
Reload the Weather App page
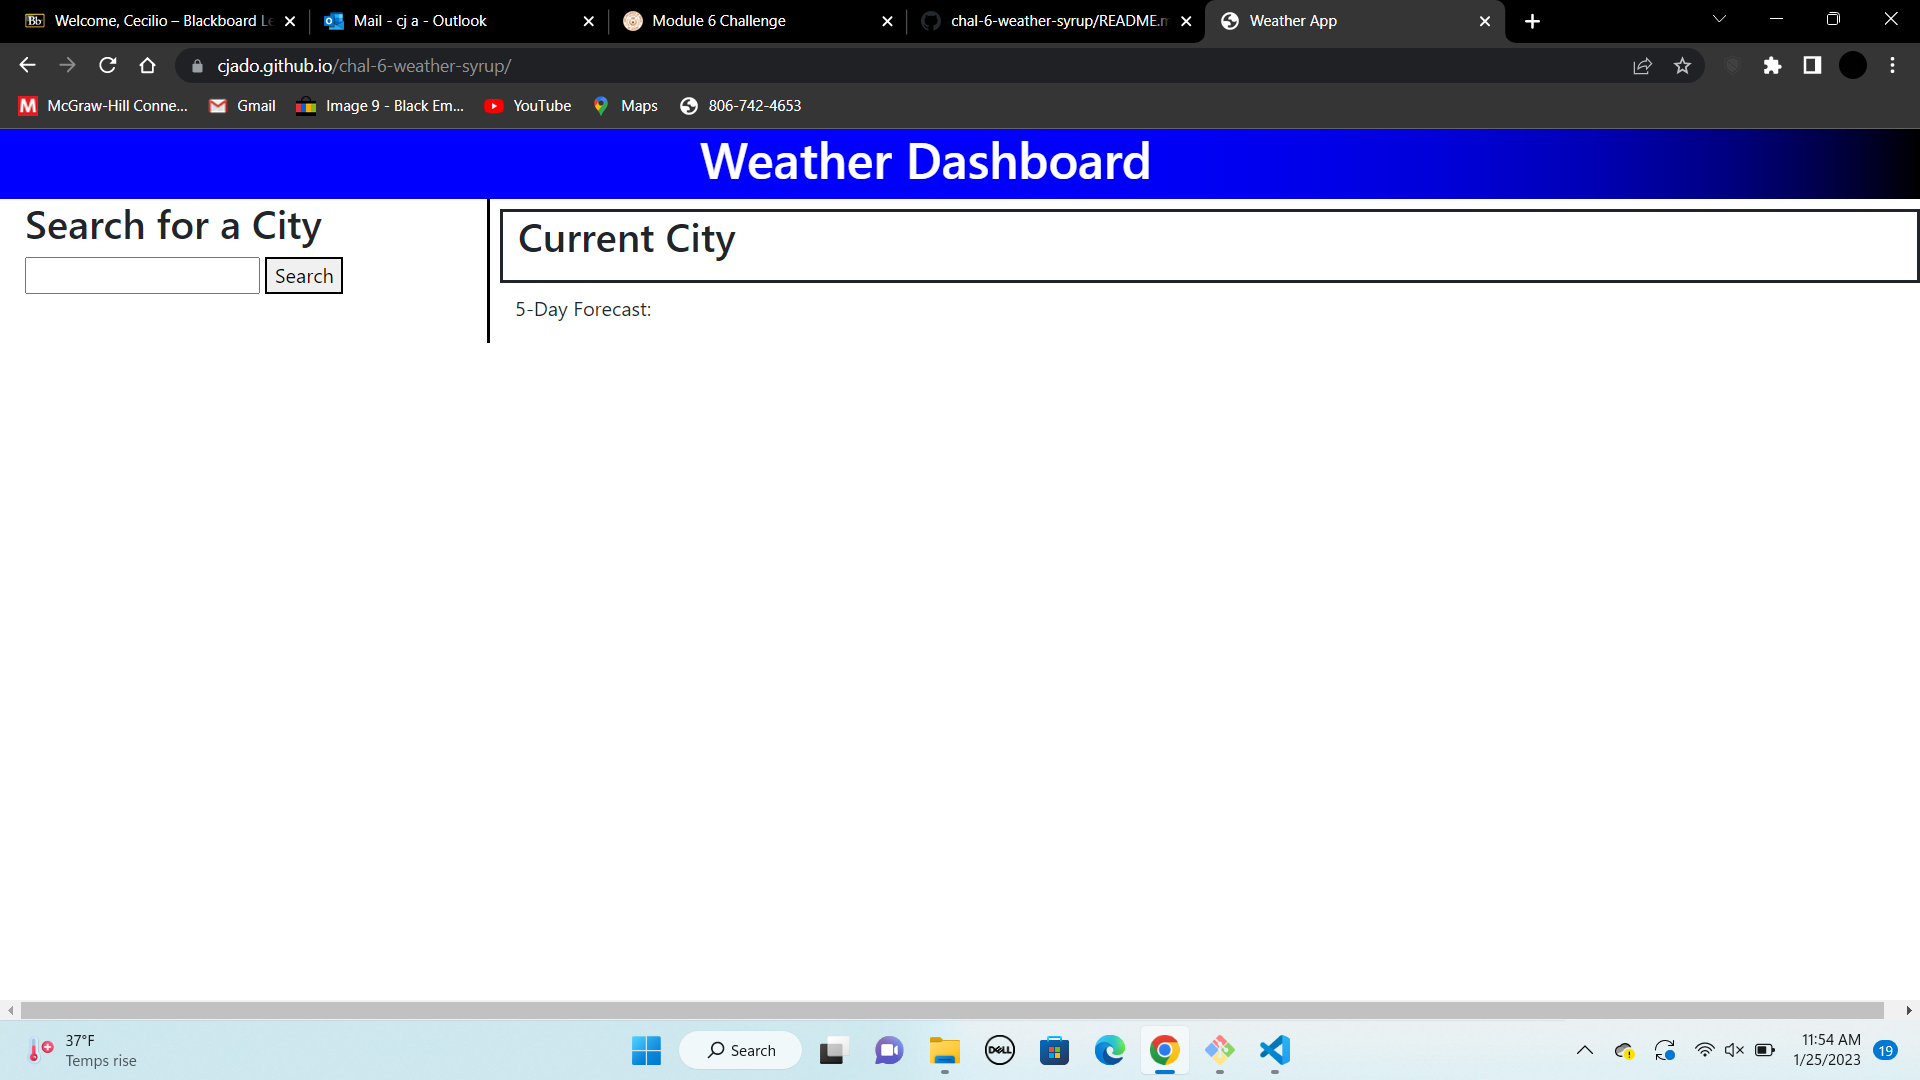108,66
